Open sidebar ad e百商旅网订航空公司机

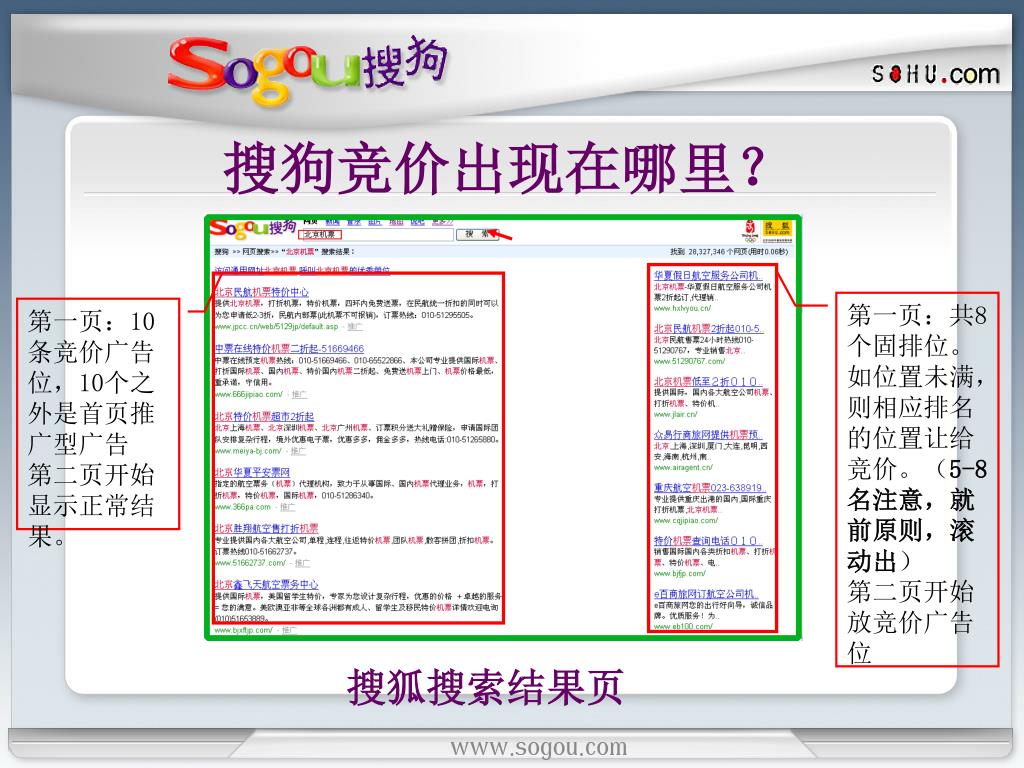tap(706, 594)
